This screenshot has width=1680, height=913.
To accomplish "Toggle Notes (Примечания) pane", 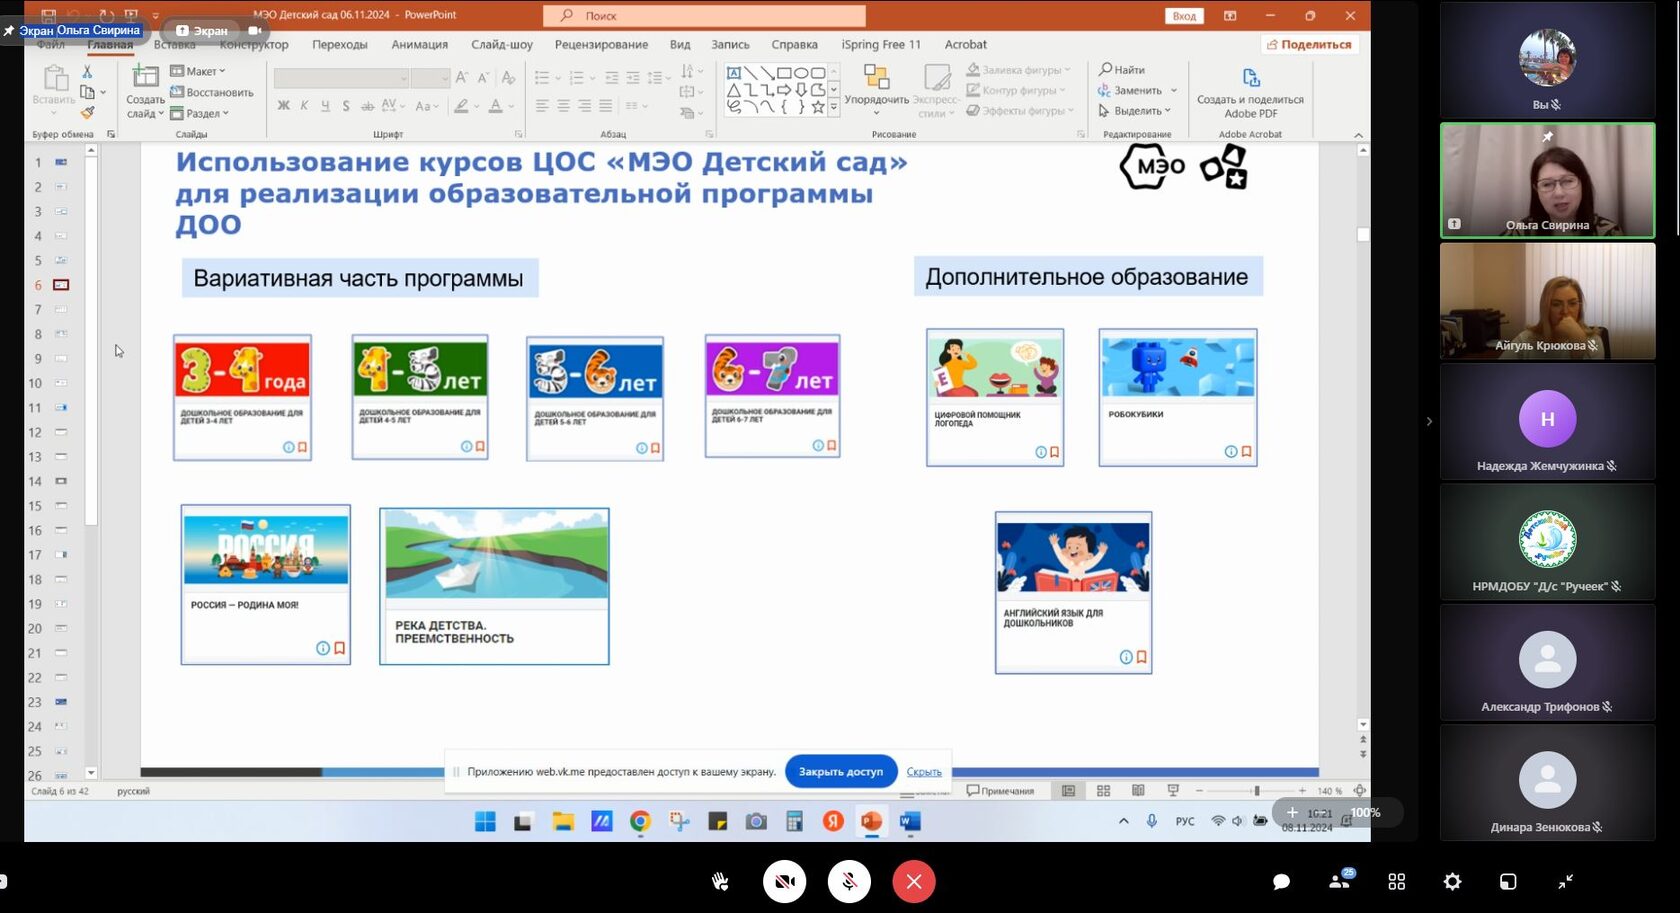I will [x=1000, y=791].
